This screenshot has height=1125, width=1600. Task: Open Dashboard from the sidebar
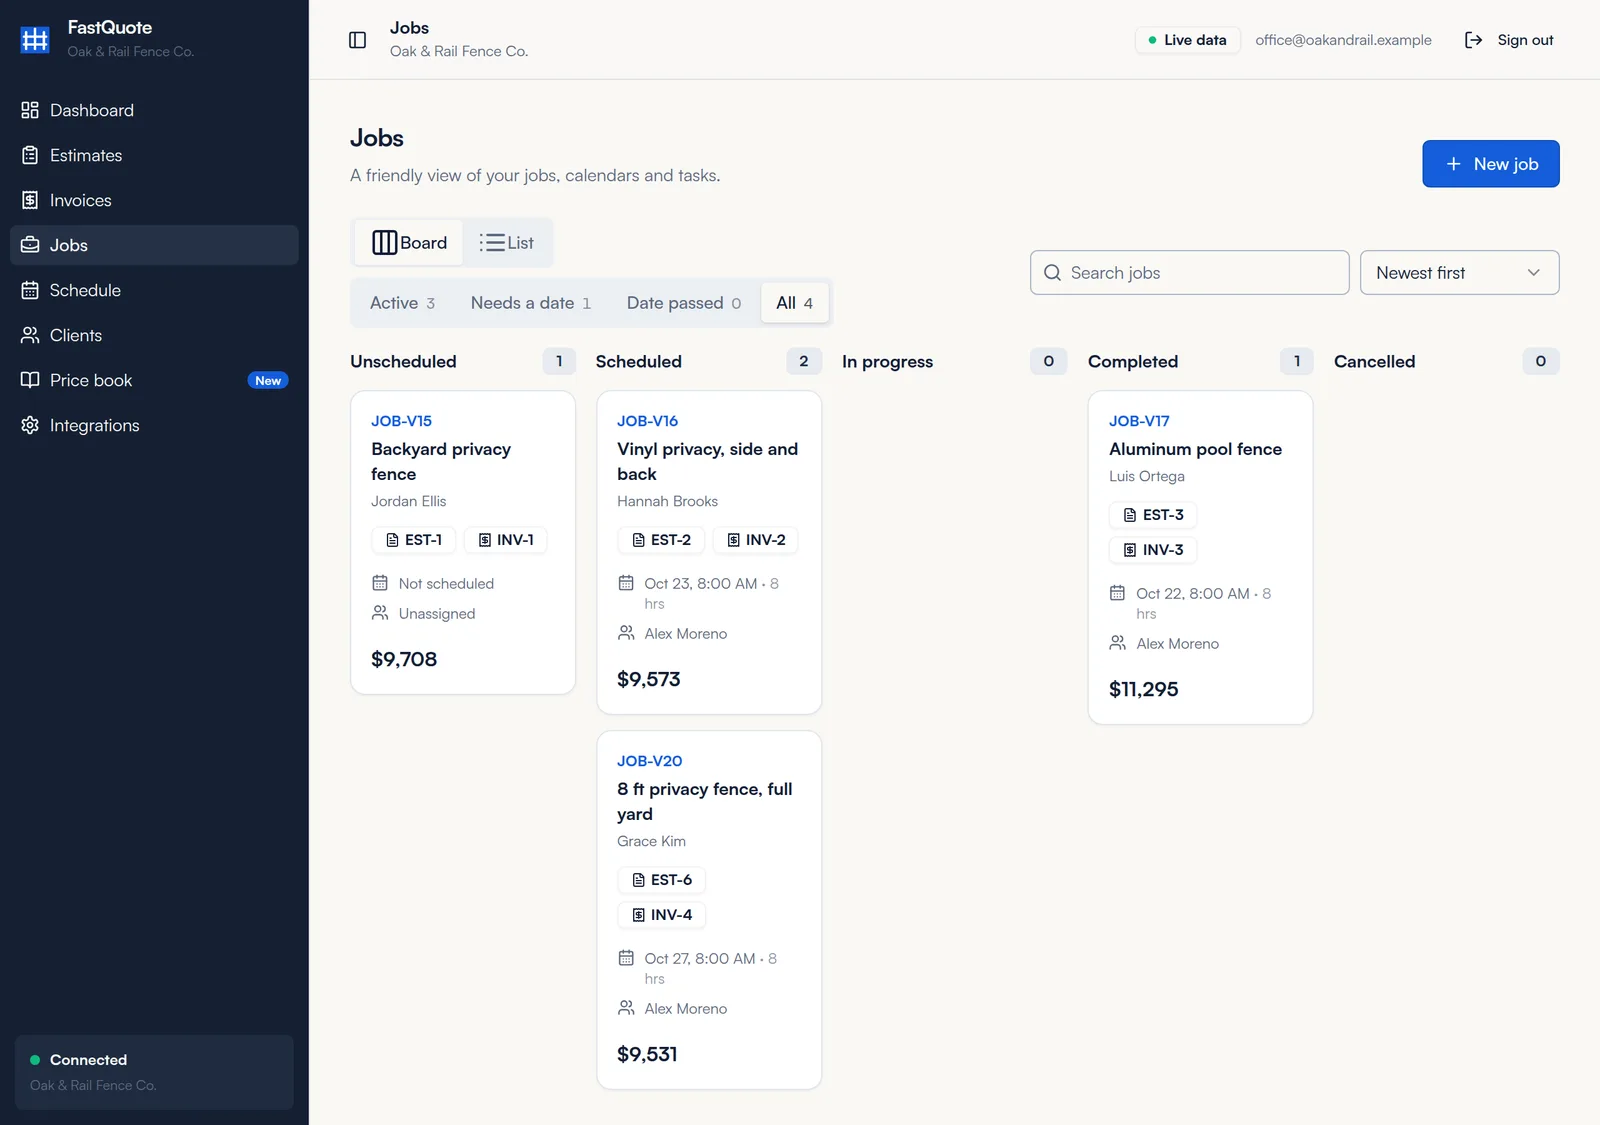click(x=154, y=110)
